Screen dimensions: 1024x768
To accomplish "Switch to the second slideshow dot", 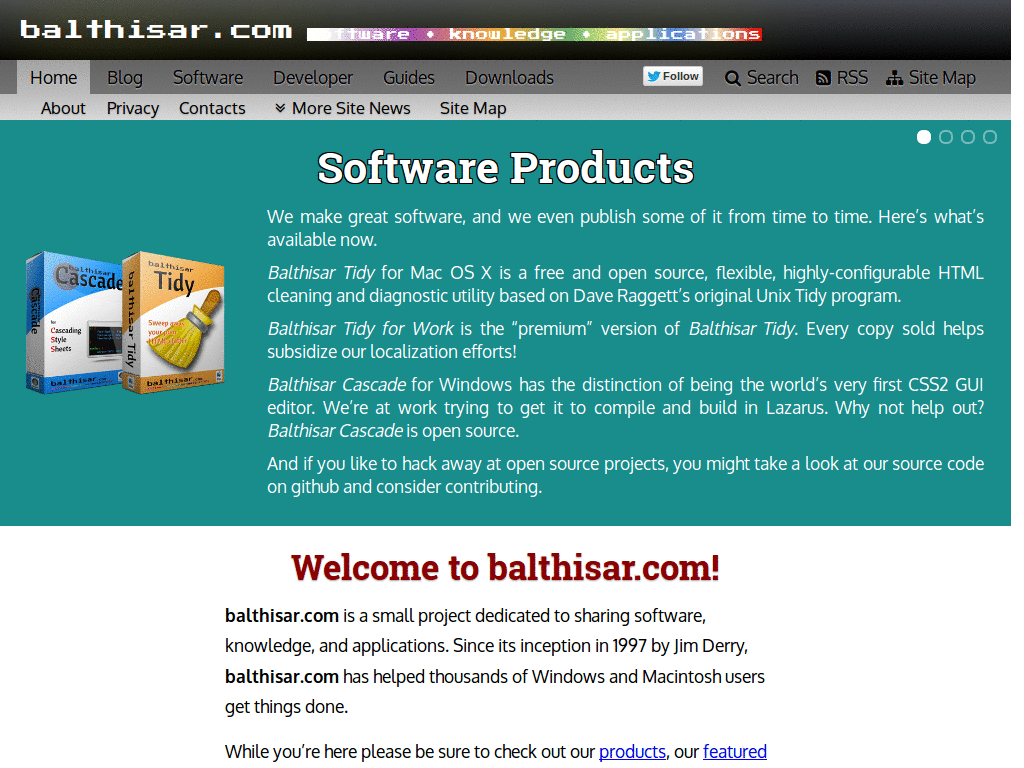I will [x=946, y=137].
